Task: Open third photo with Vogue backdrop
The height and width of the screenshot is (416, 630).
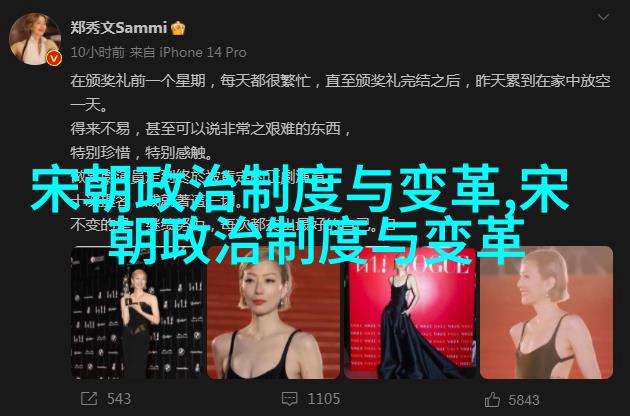Action: point(410,313)
